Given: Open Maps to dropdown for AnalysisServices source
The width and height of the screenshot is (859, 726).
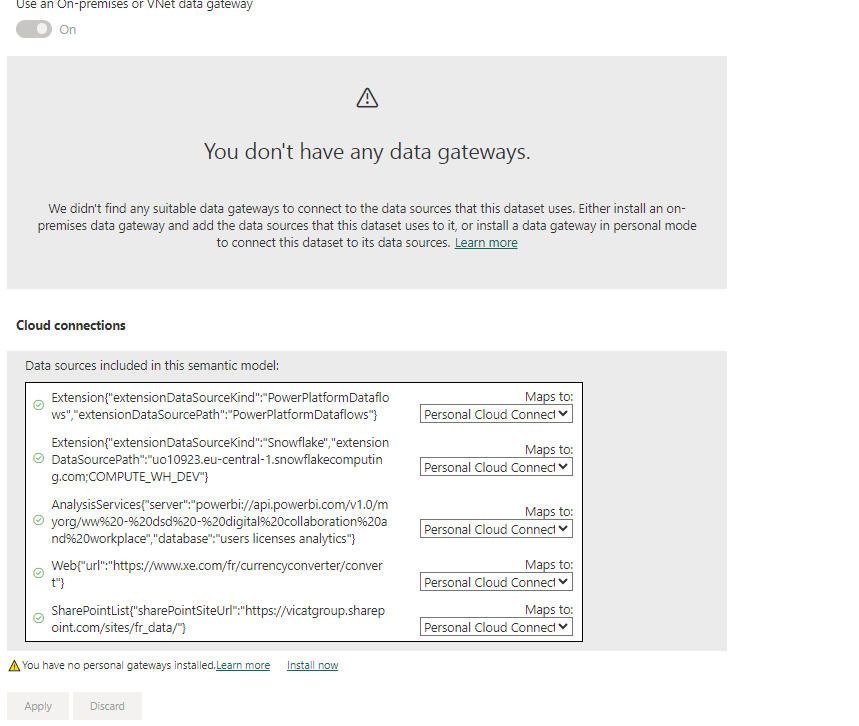Looking at the screenshot, I should (x=496, y=529).
